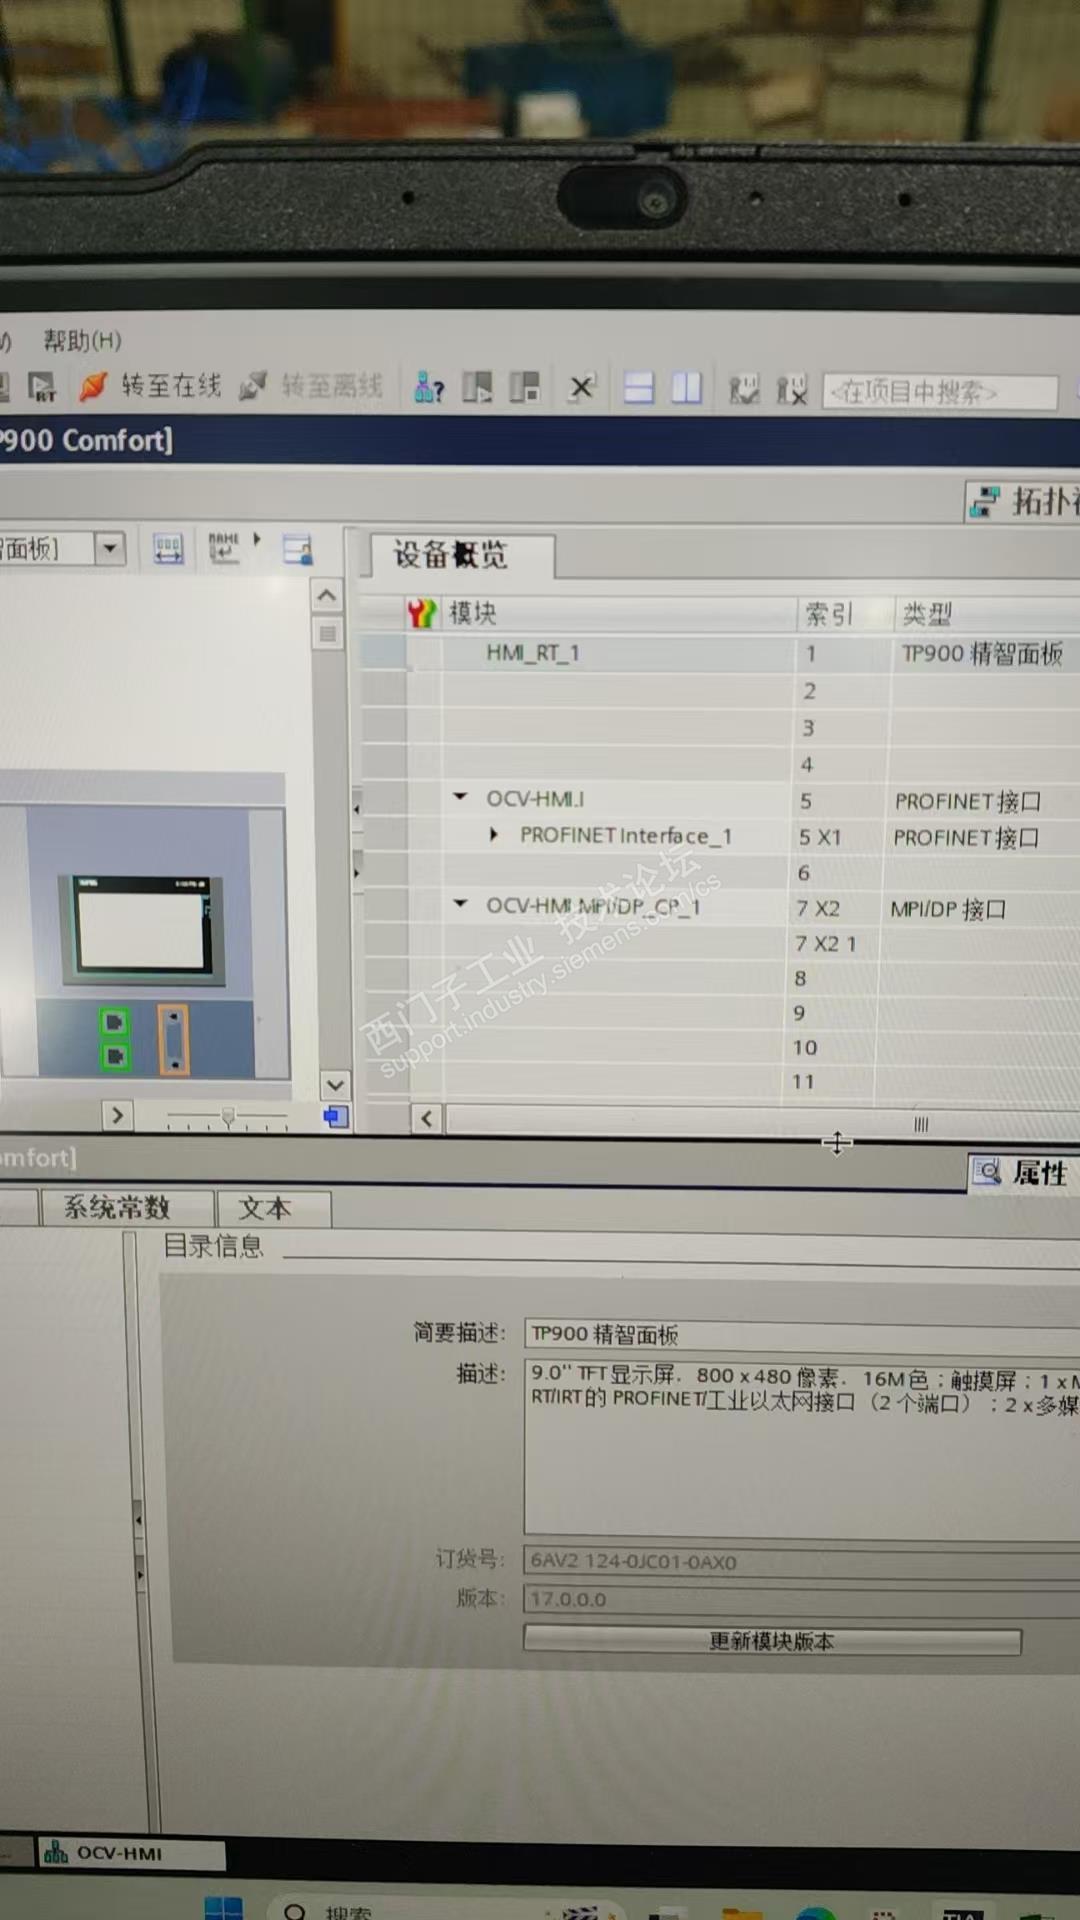Click the 5 X1 index cell
This screenshot has width=1080, height=1920.
click(x=820, y=837)
